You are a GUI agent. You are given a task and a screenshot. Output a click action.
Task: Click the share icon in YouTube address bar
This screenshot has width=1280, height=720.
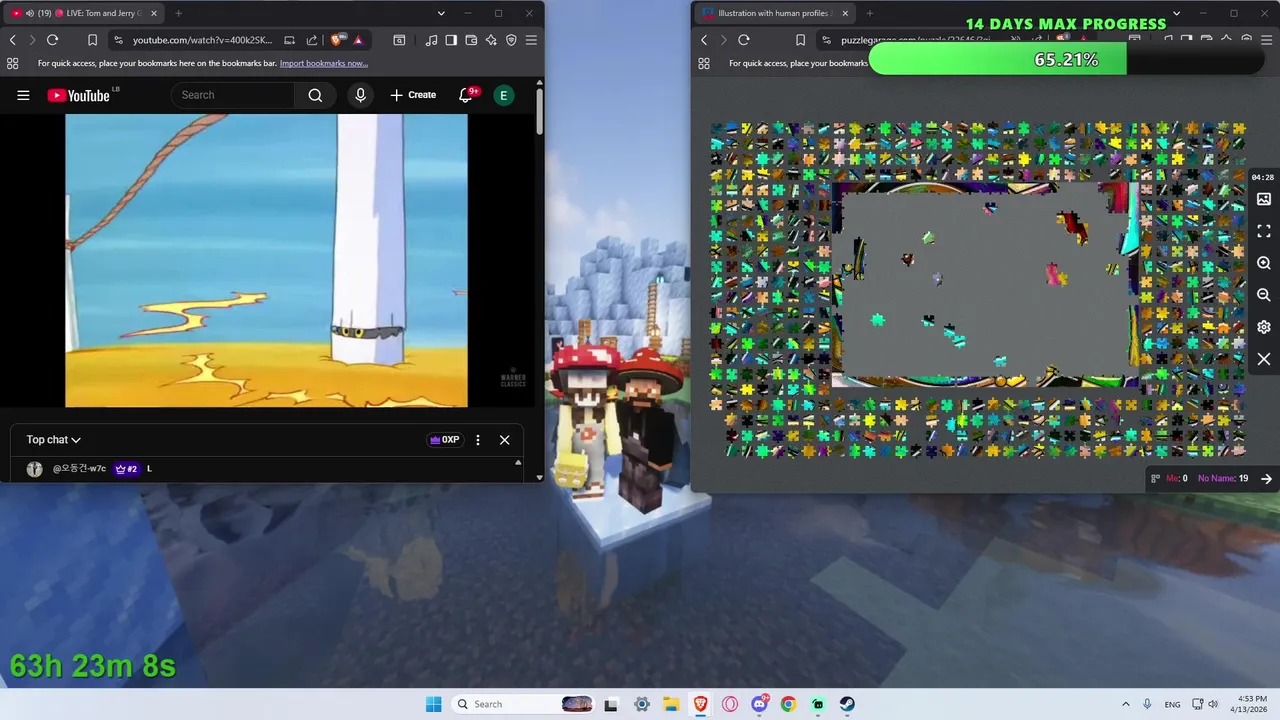(x=312, y=40)
